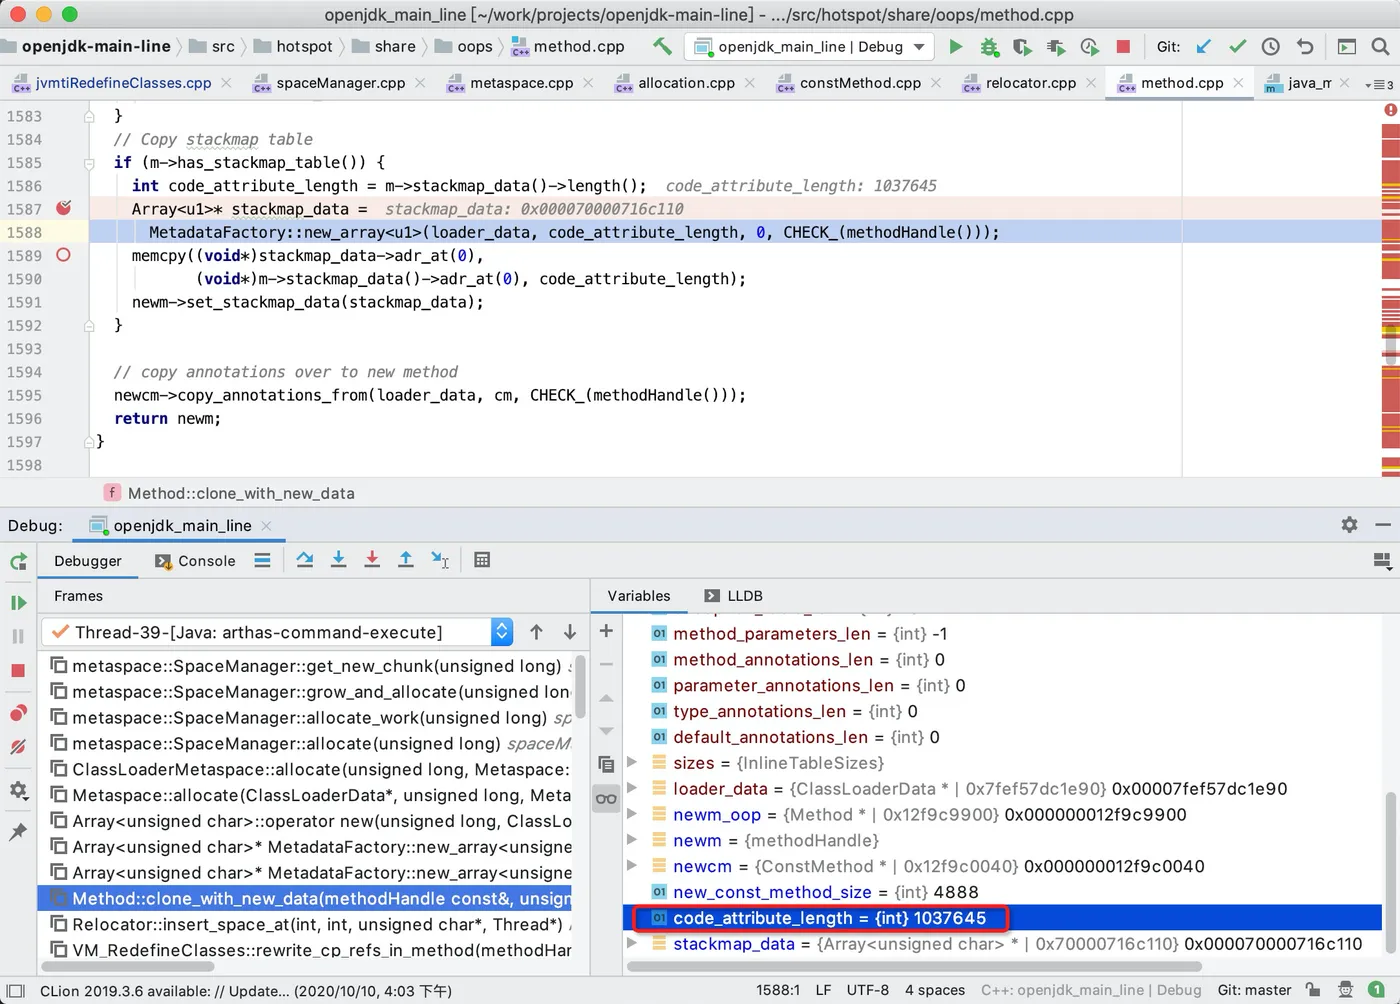Collapse fold marker at line 1585
The image size is (1400, 1004).
(x=89, y=162)
